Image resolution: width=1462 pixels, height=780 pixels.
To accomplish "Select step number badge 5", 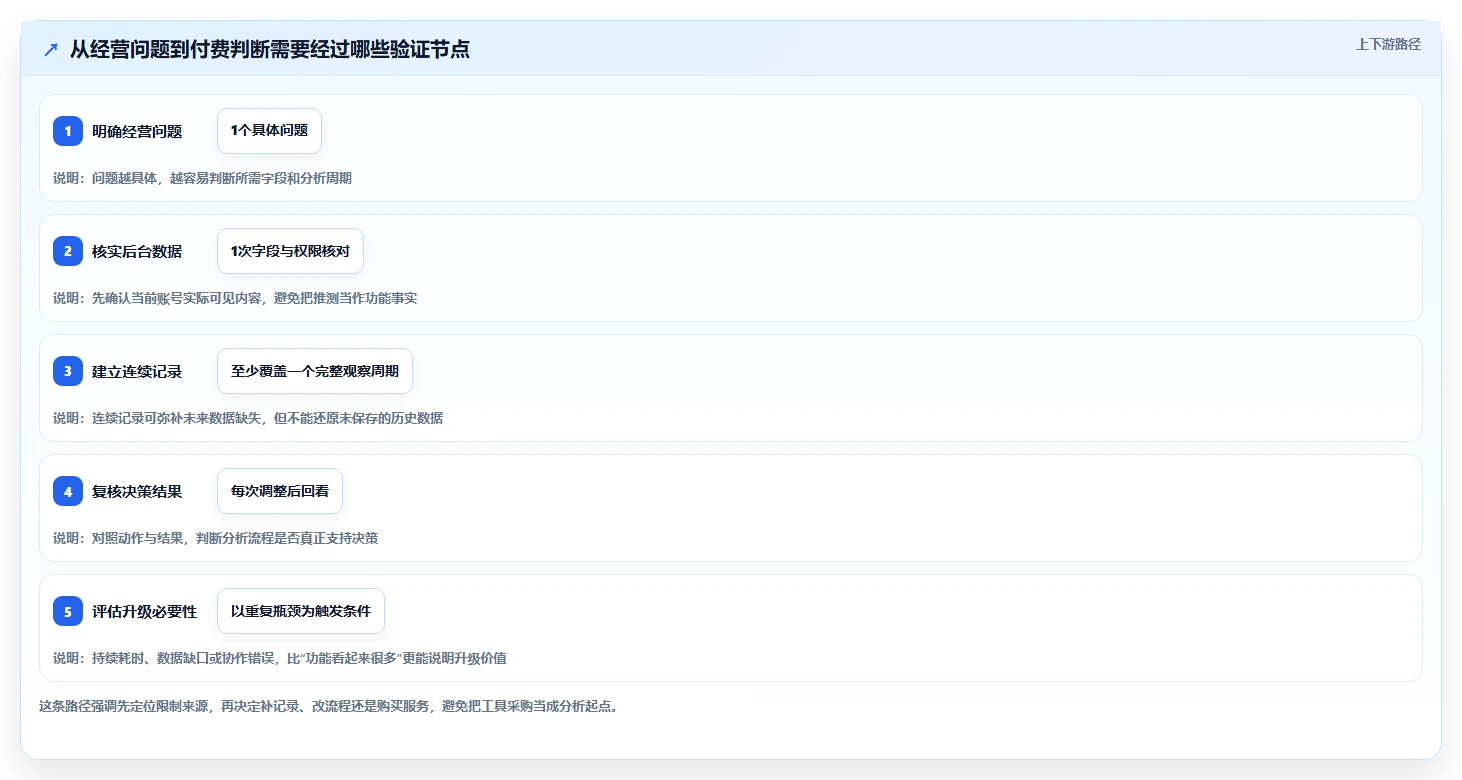I will pyautogui.click(x=68, y=611).
